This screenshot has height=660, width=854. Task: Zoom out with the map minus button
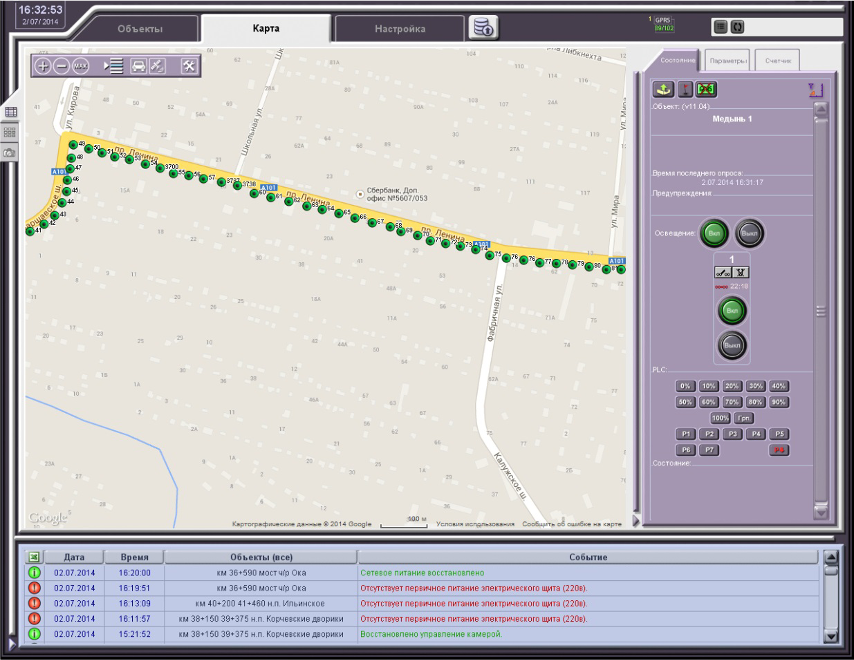point(61,66)
